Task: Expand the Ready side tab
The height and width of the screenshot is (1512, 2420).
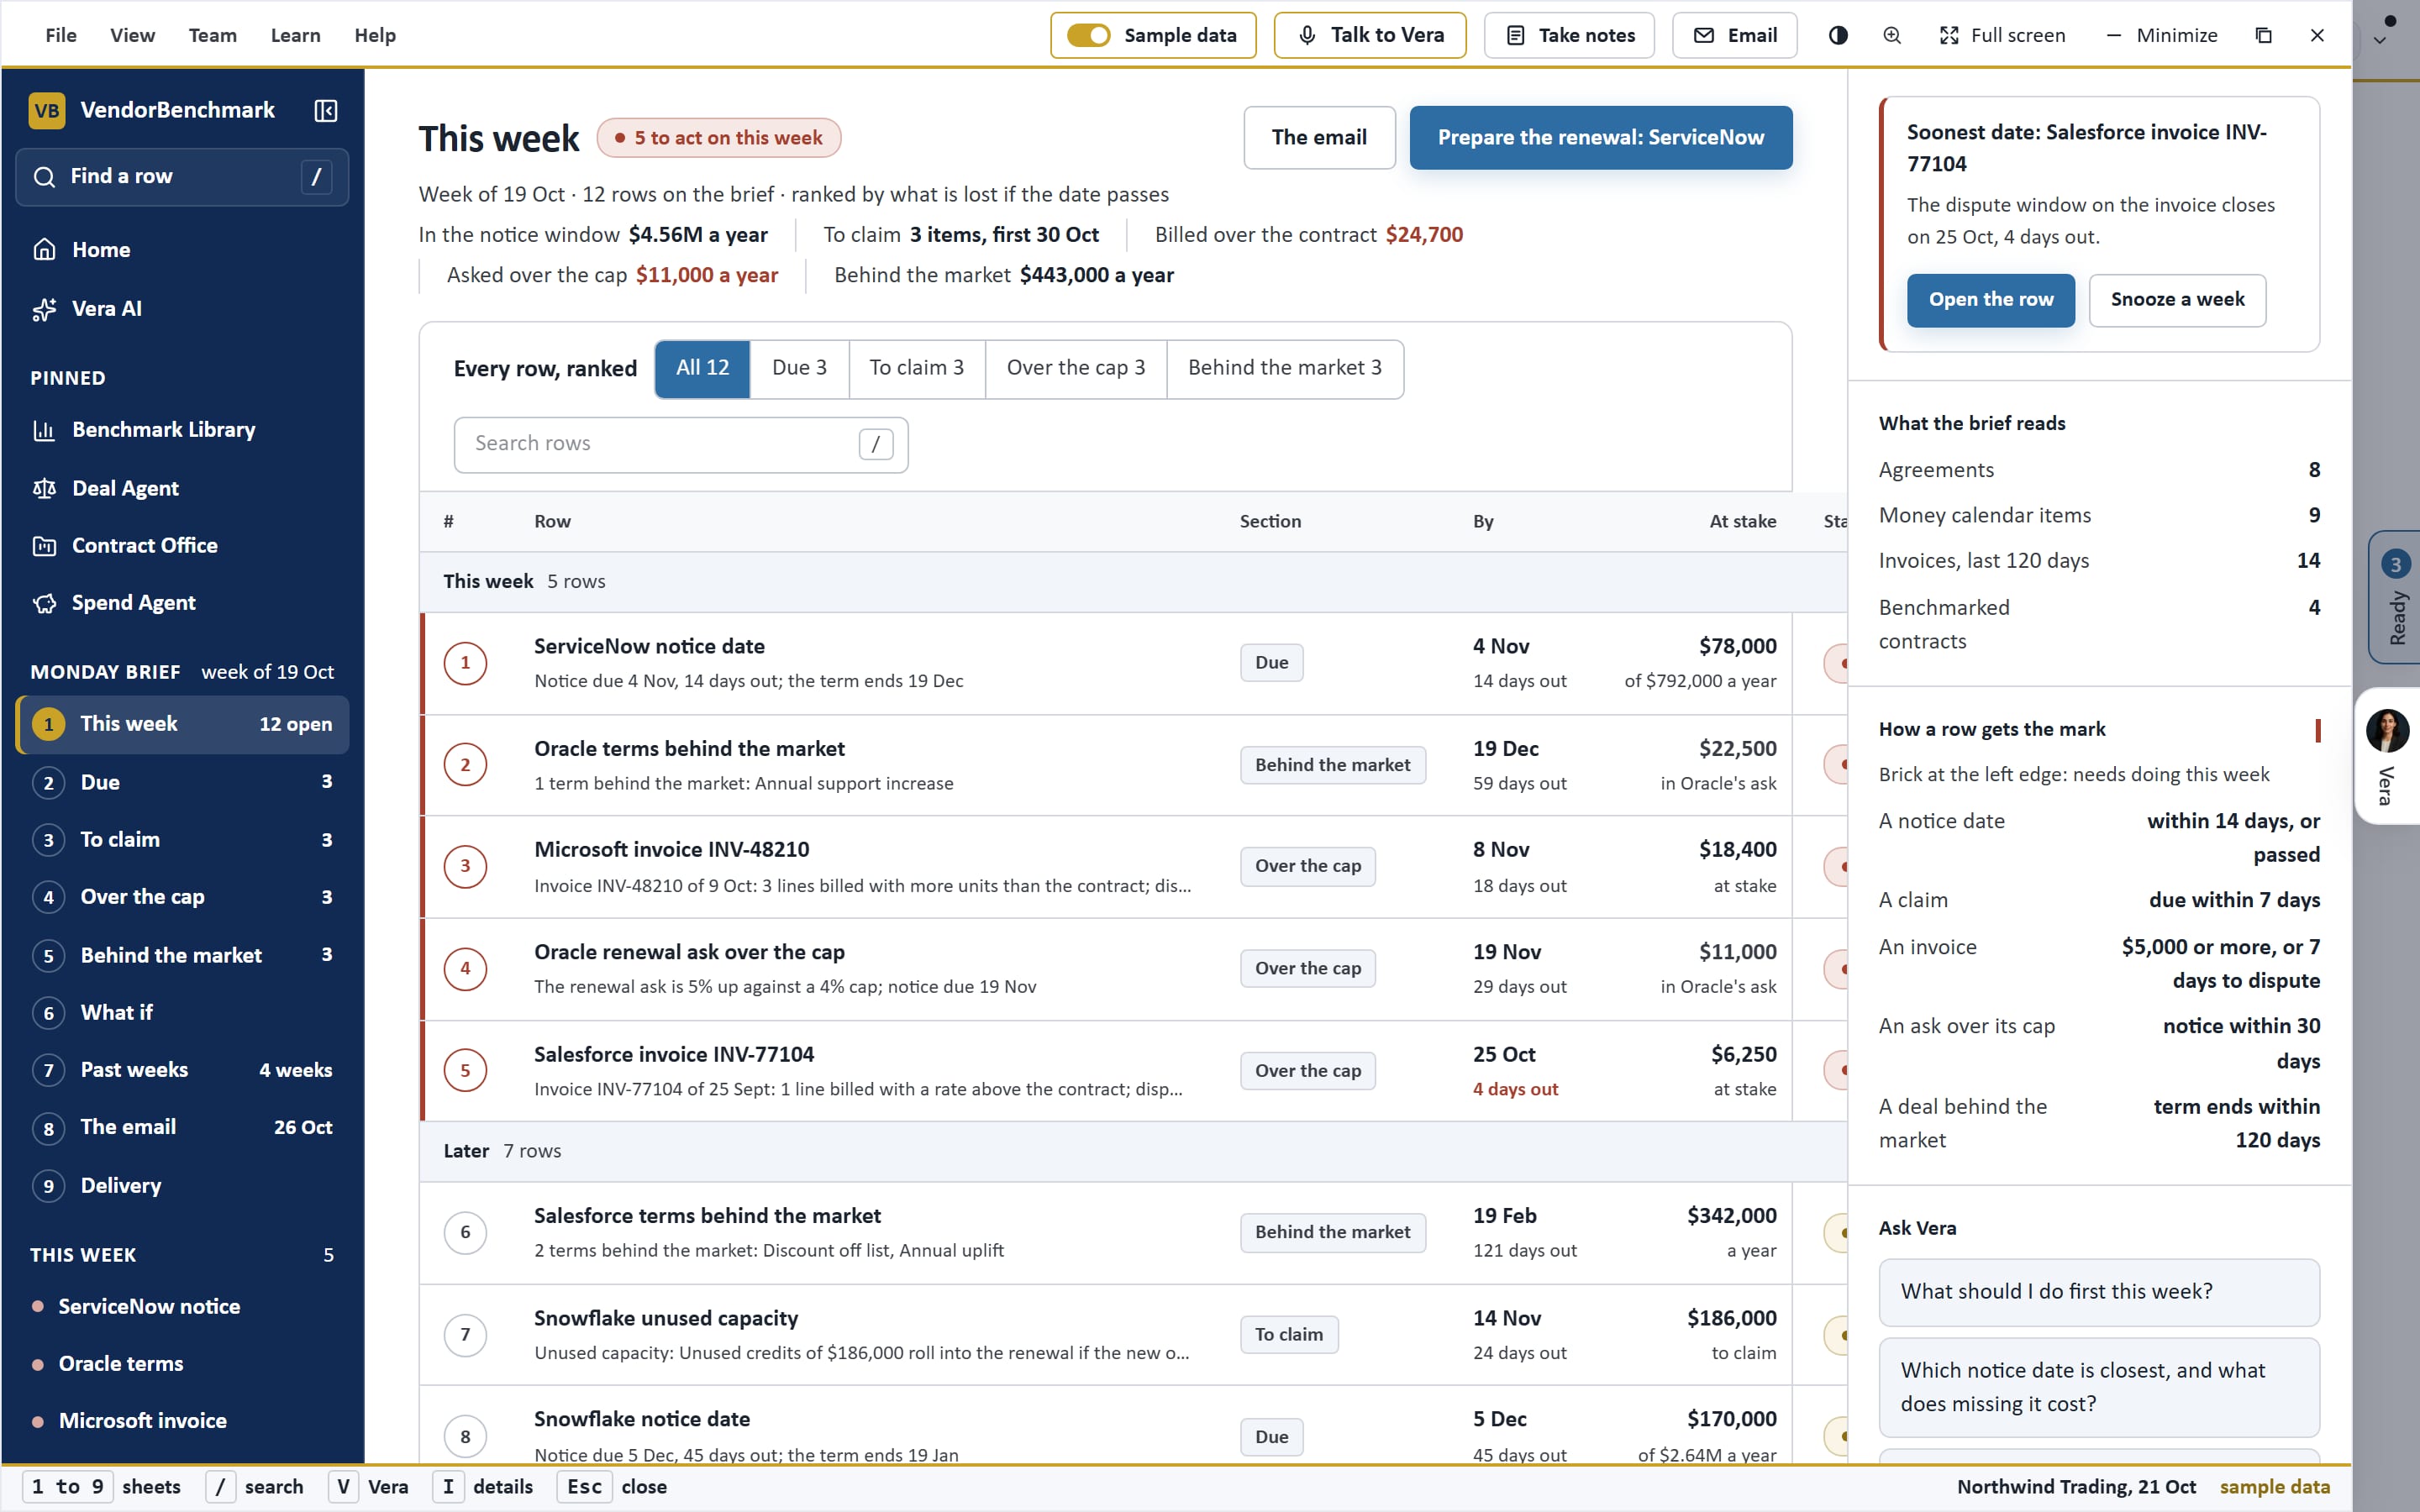Action: tap(2395, 598)
